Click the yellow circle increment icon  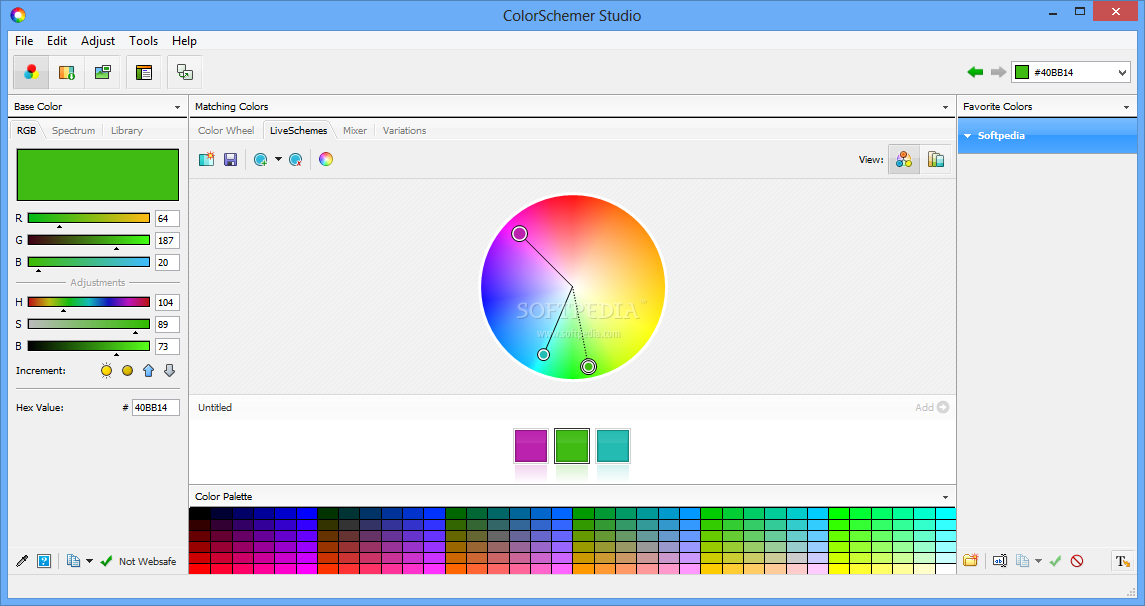[x=128, y=370]
